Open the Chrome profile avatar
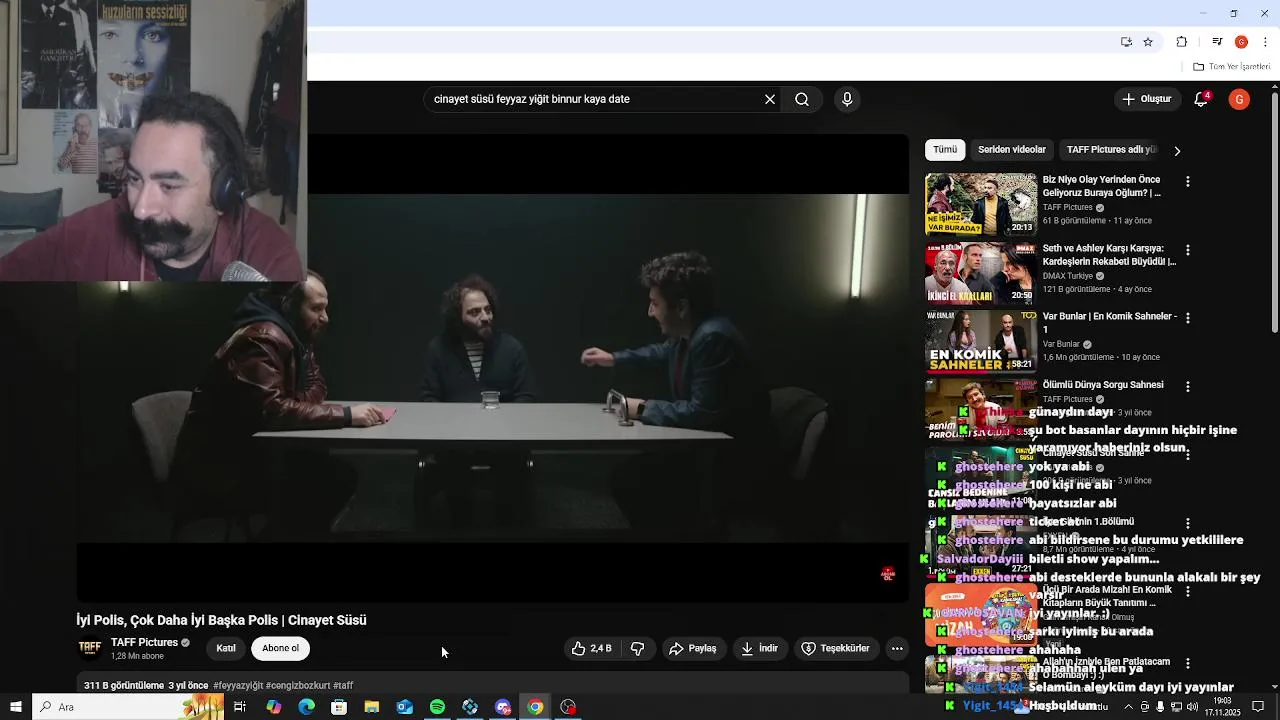1280x720 pixels. point(1241,42)
